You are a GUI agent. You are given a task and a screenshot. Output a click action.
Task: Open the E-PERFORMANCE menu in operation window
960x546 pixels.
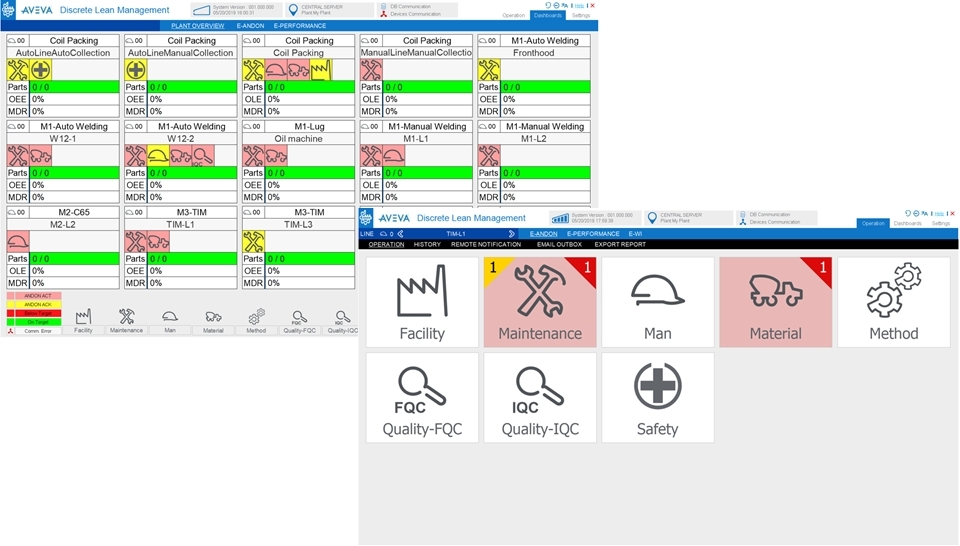pyautogui.click(x=593, y=234)
